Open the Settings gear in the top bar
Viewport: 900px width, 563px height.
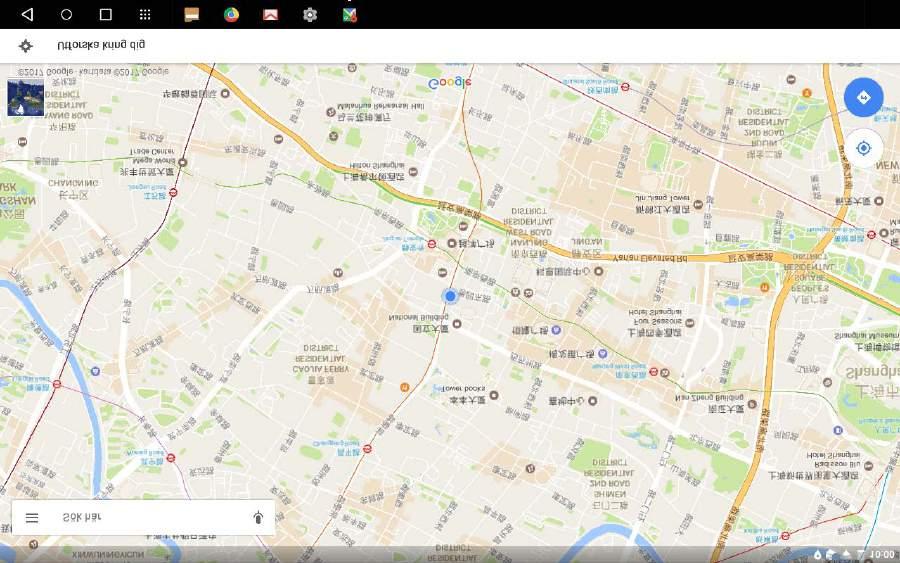(310, 14)
